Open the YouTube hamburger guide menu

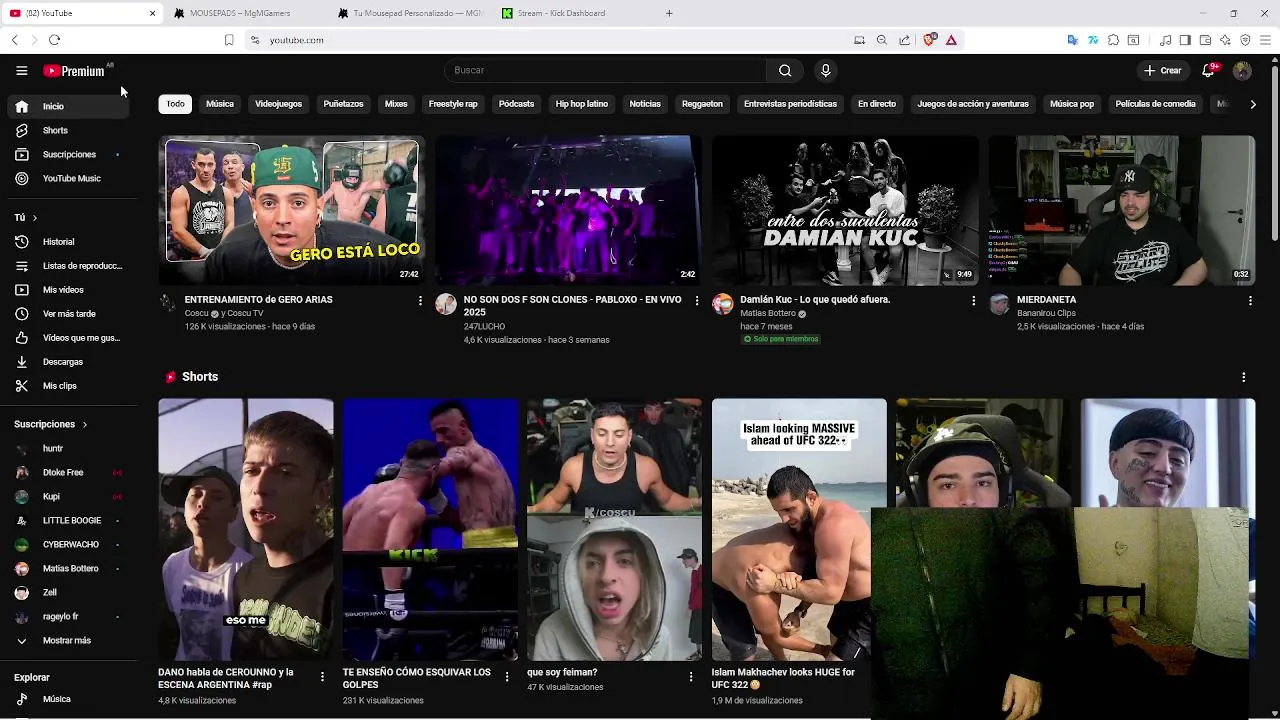(x=21, y=70)
